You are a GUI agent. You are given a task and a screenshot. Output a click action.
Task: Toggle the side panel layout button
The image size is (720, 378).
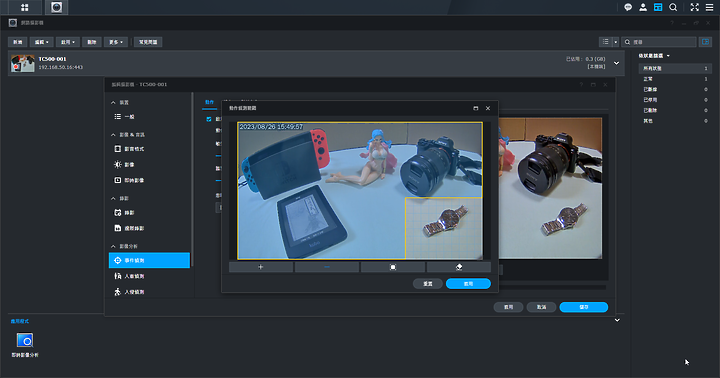click(705, 42)
